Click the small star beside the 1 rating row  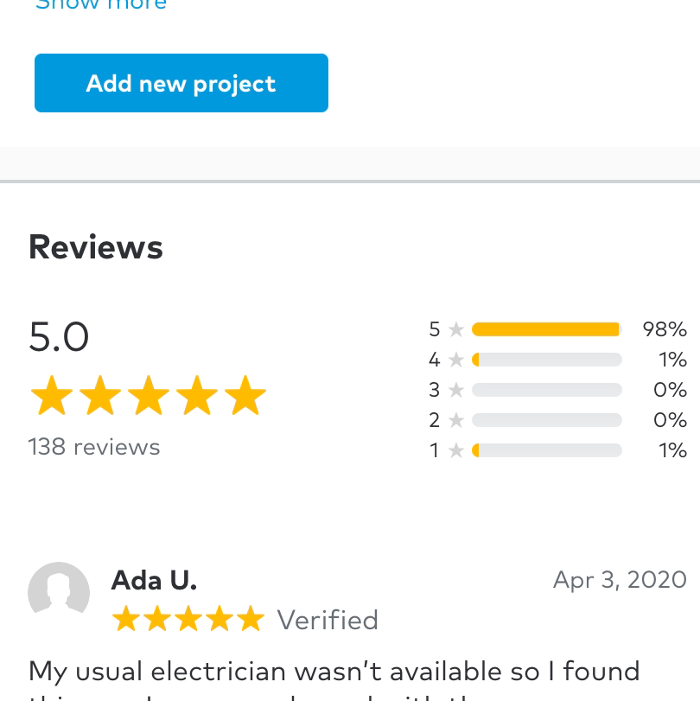(456, 450)
